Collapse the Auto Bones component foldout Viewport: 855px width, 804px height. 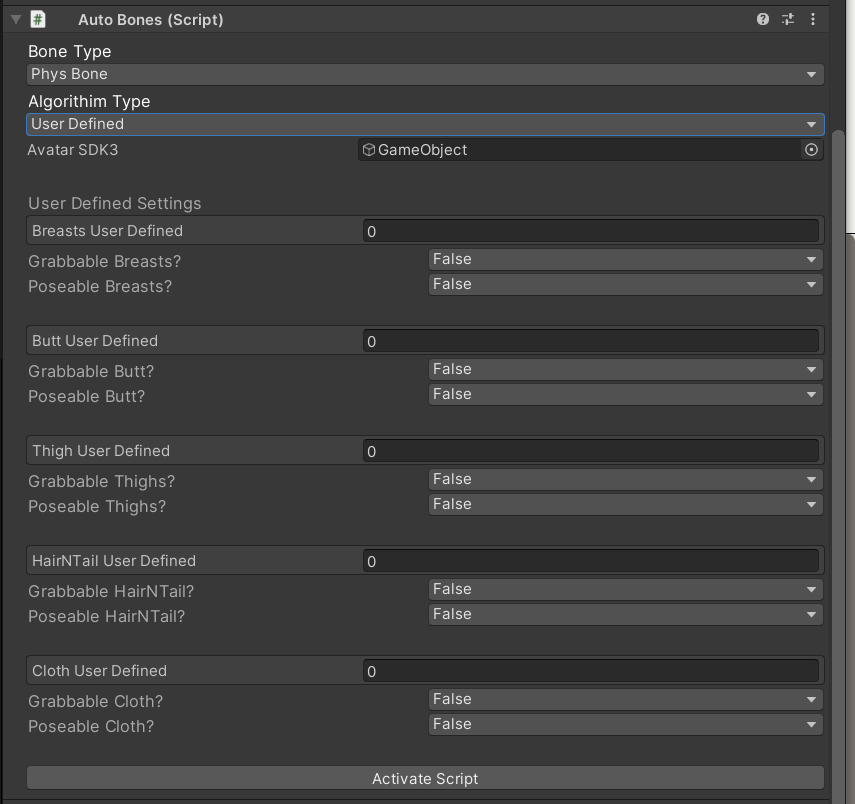(x=15, y=19)
